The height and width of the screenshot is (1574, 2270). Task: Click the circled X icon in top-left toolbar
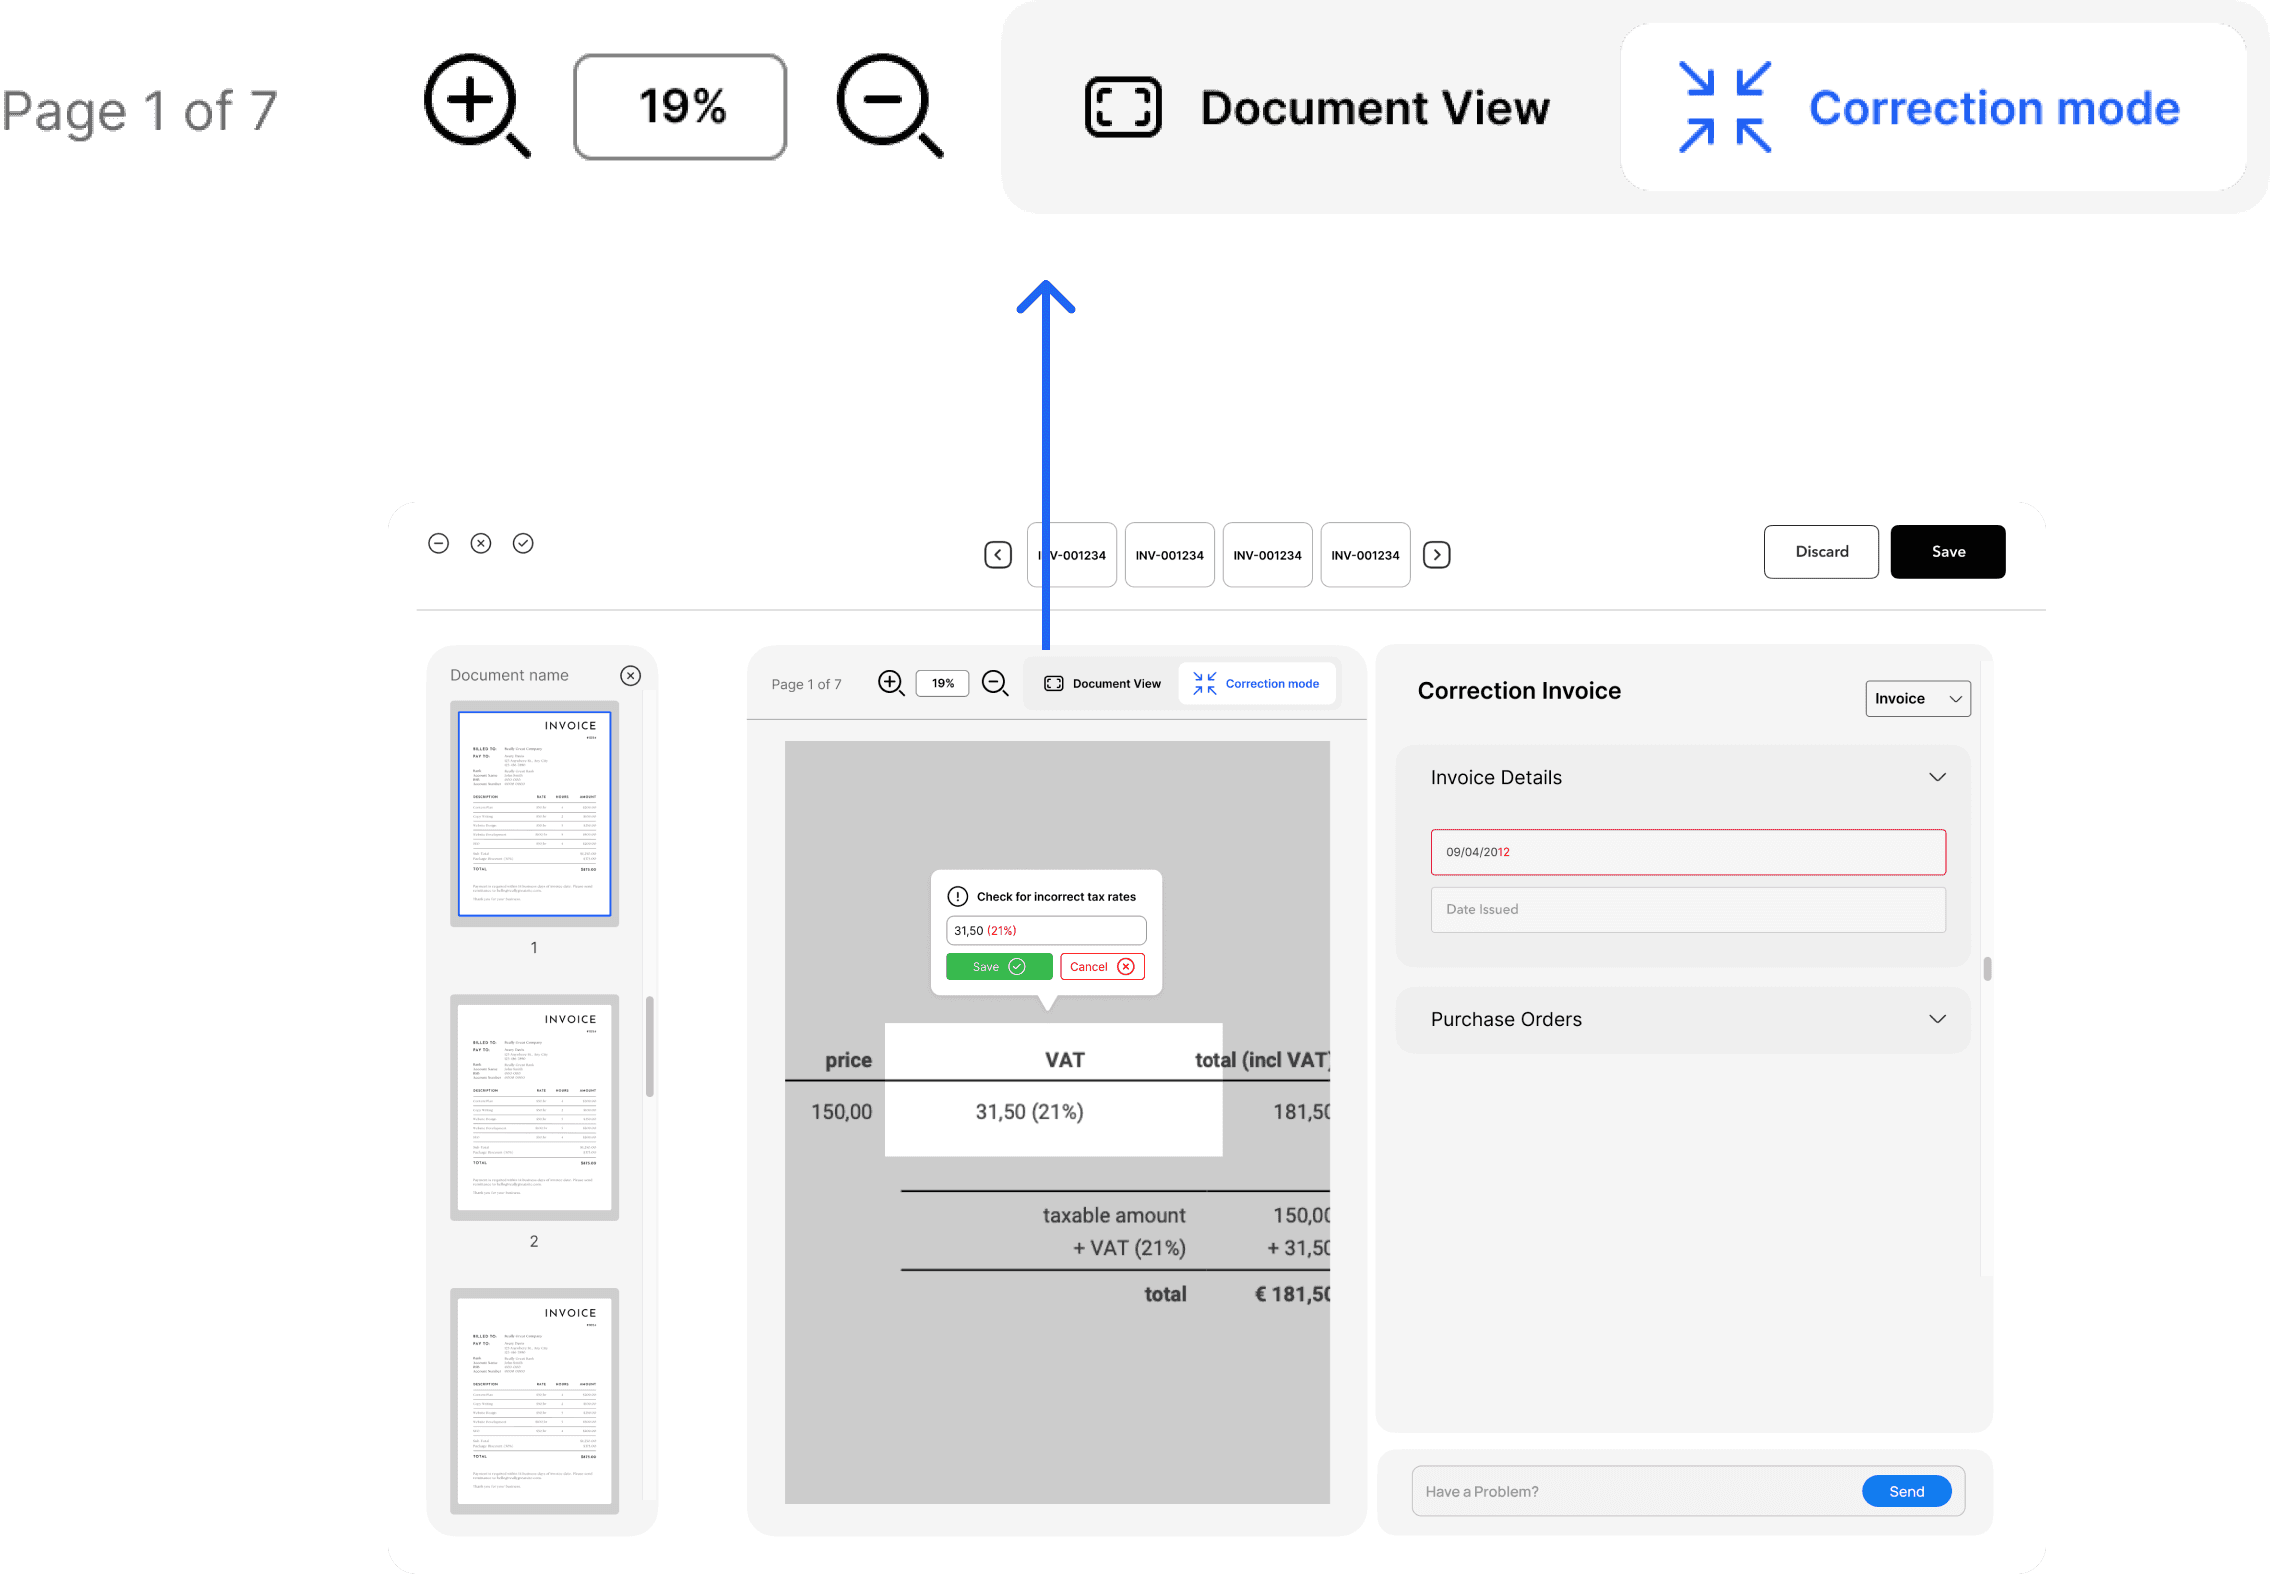(x=481, y=543)
